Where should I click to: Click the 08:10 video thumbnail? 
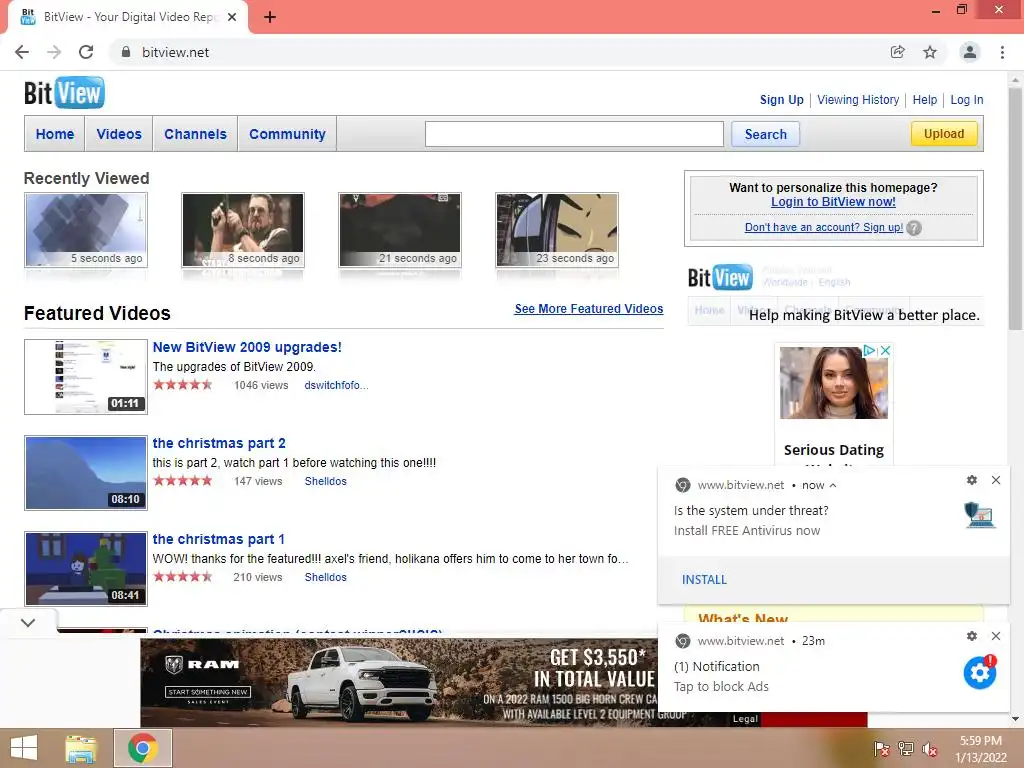click(x=86, y=473)
